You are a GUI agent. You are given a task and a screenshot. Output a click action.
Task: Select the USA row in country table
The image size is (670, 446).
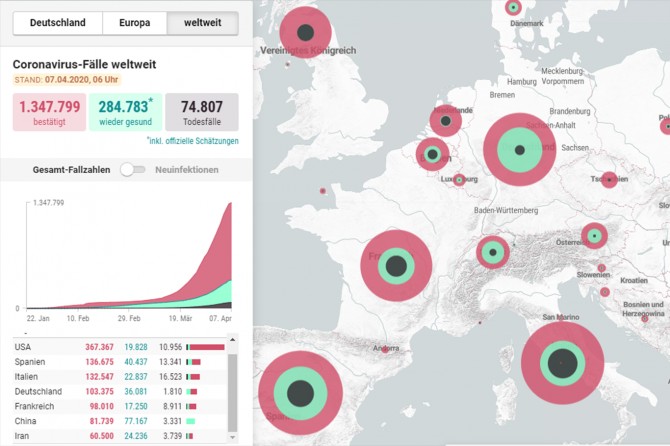click(118, 346)
